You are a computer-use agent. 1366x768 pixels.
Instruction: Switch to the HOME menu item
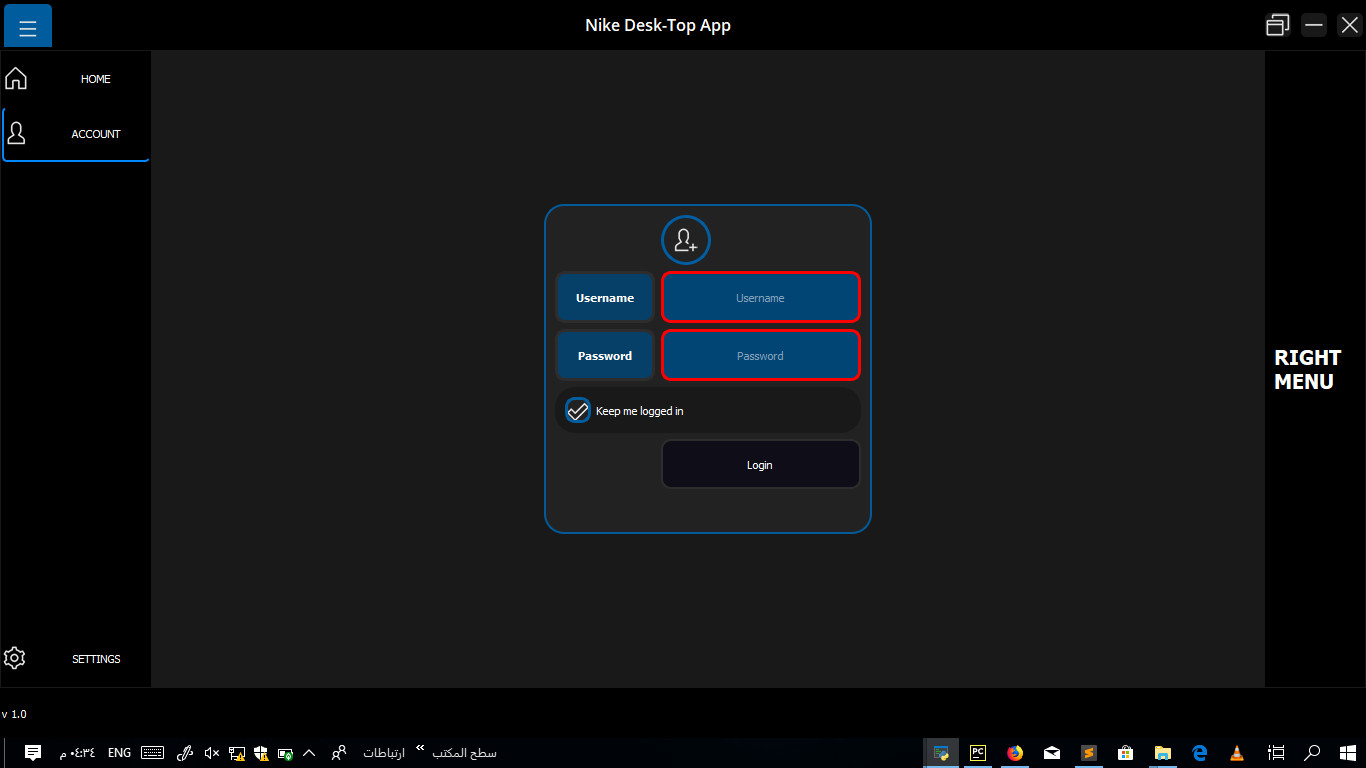(x=95, y=78)
